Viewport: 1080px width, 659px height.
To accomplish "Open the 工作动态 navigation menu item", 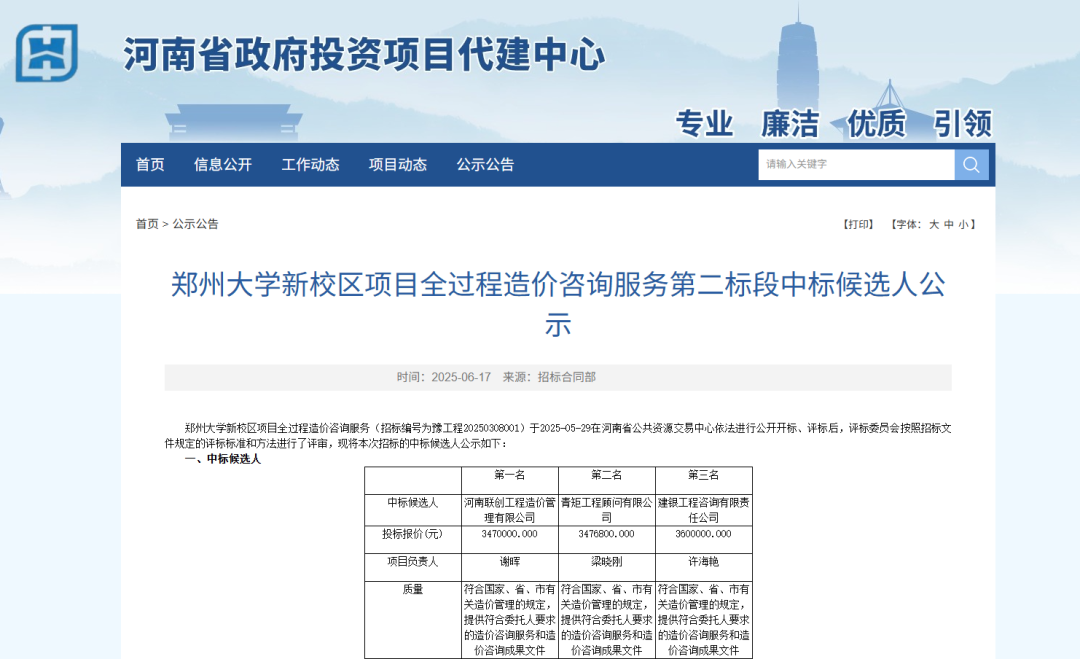I will (x=311, y=165).
